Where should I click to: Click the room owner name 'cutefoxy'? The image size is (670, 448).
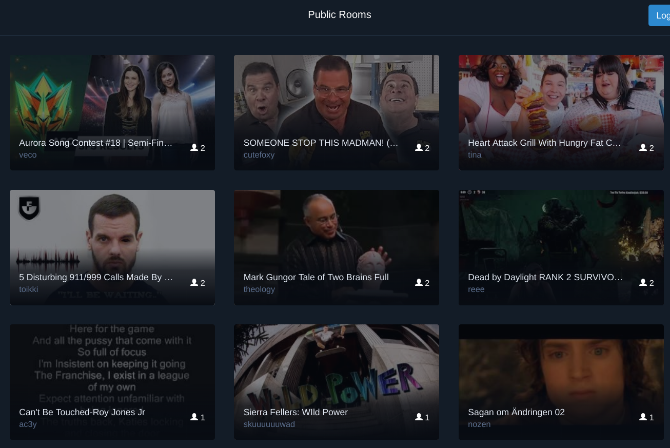[x=259, y=155]
